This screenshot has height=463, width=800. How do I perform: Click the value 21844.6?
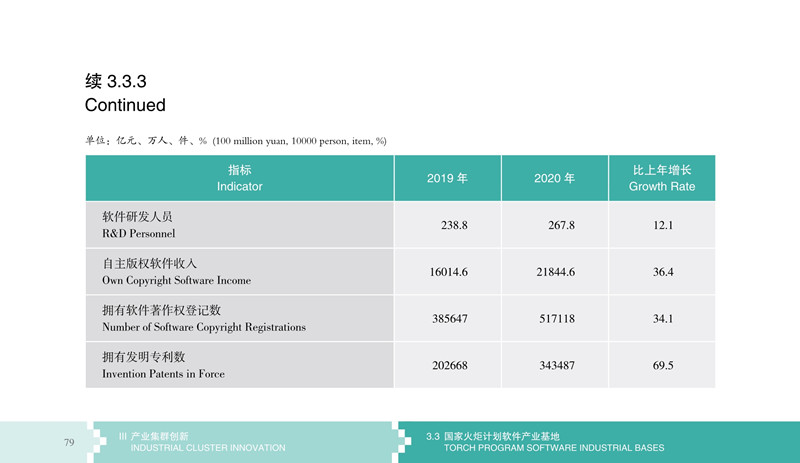tap(556, 272)
